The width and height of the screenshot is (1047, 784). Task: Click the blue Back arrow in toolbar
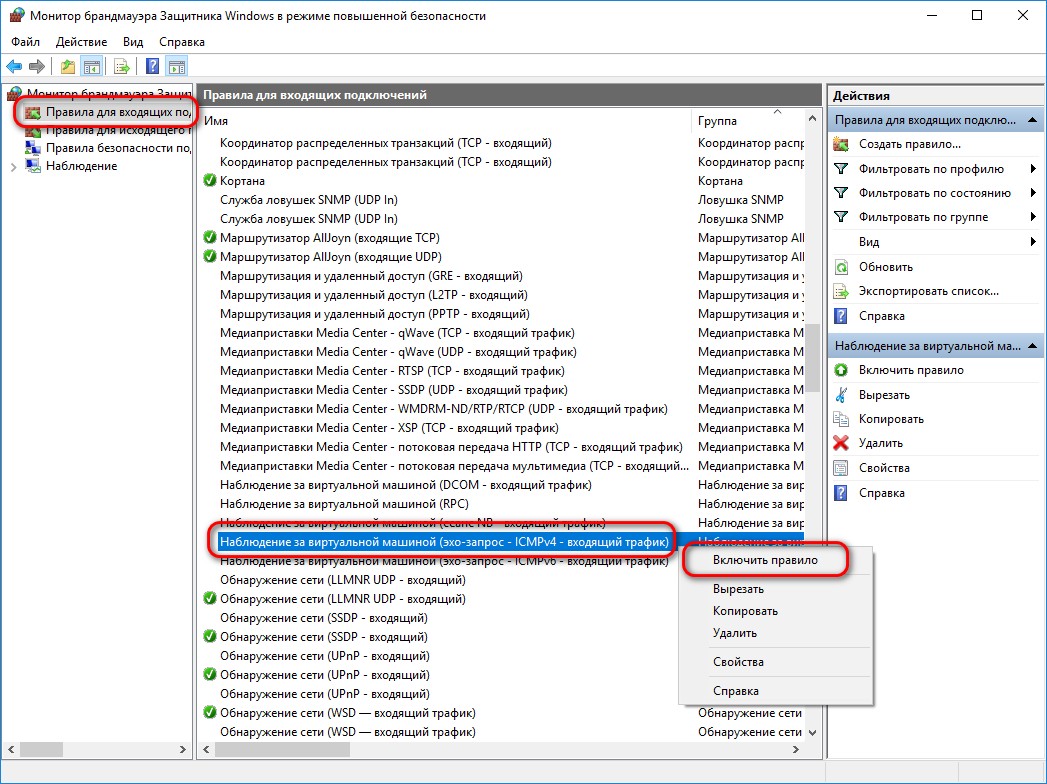[14, 66]
